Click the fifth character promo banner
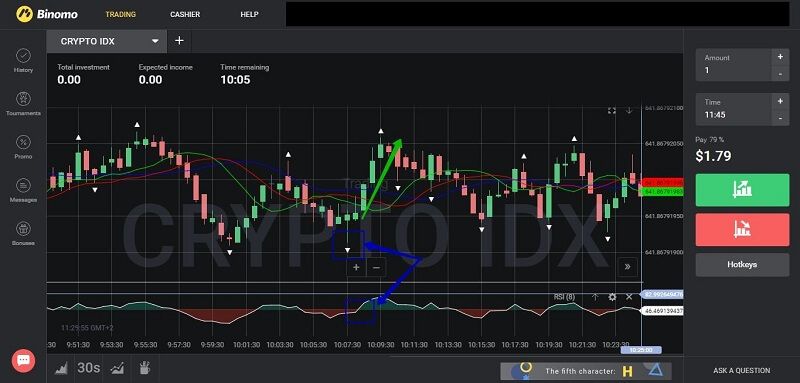The image size is (800, 383). [586, 371]
